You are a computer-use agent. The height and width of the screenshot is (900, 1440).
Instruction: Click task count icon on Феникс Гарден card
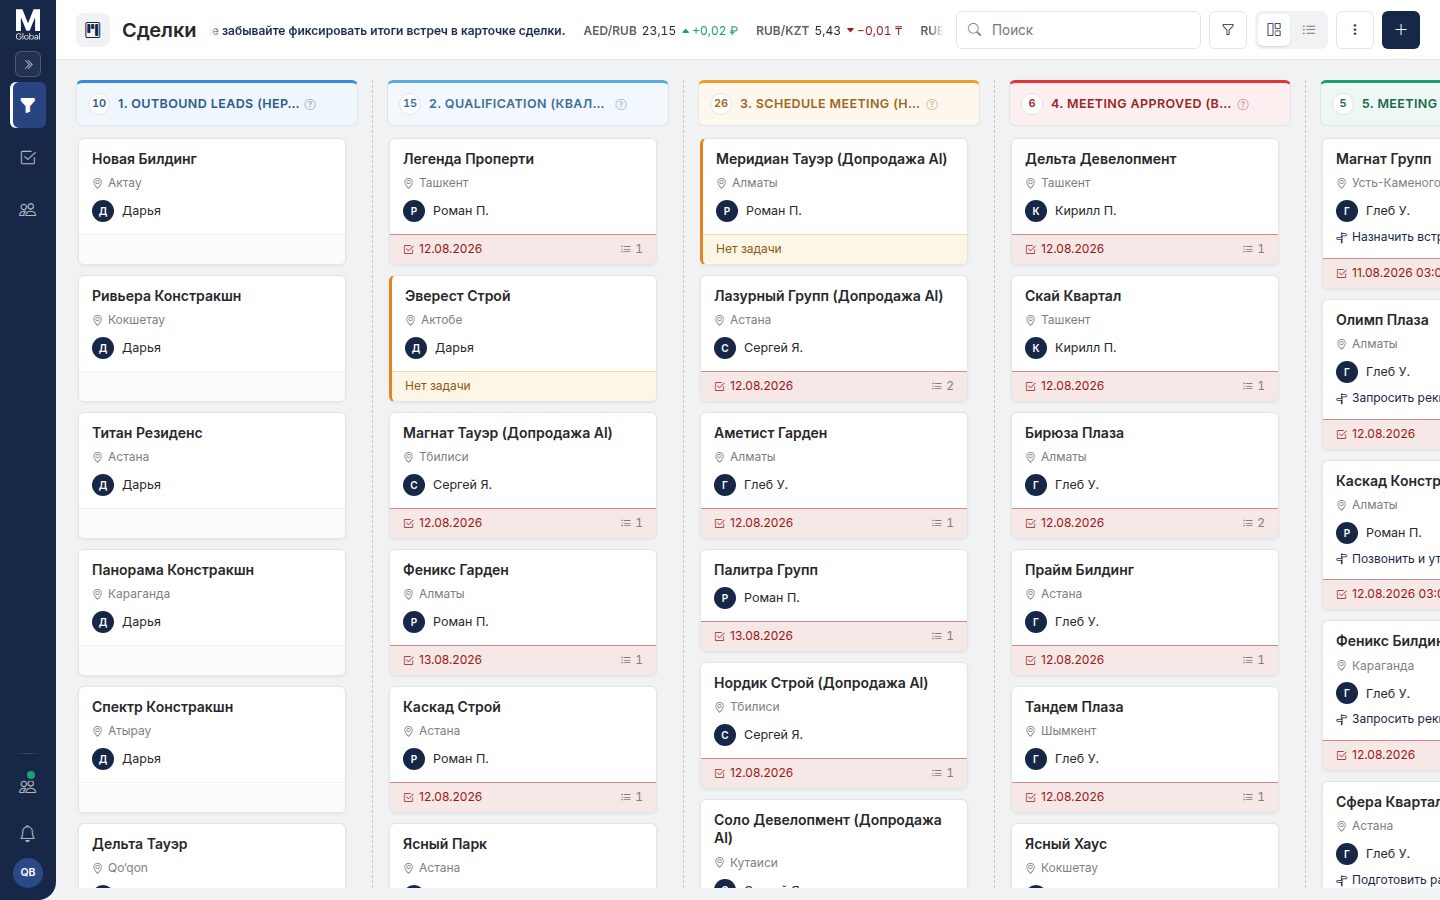pos(626,660)
